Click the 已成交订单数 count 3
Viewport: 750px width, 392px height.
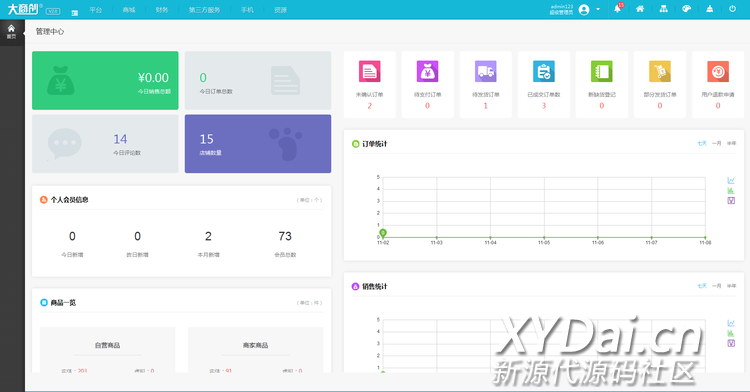(543, 106)
